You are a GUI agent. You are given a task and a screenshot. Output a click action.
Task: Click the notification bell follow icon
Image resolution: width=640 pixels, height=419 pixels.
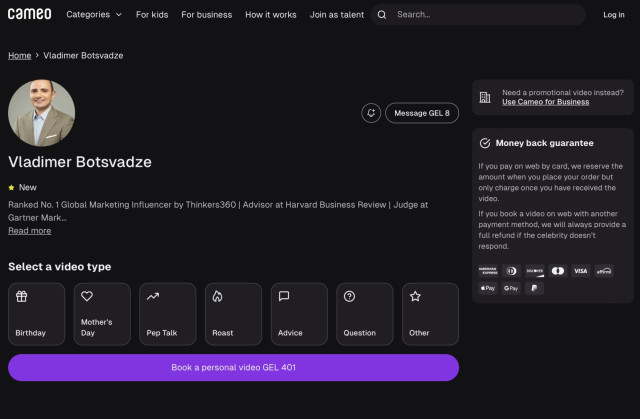371,113
